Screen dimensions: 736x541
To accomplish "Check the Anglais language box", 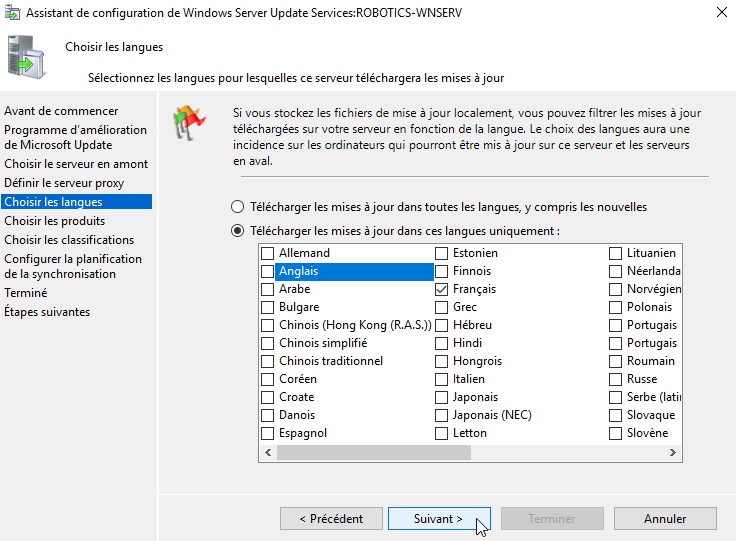I will tap(268, 271).
